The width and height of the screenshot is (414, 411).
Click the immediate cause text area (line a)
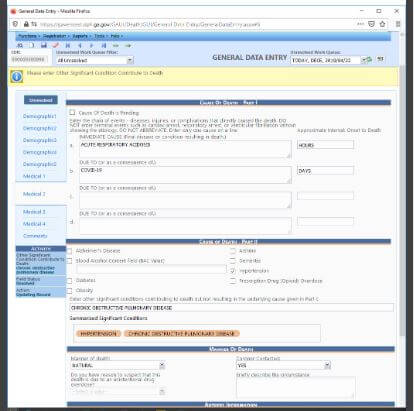click(185, 149)
